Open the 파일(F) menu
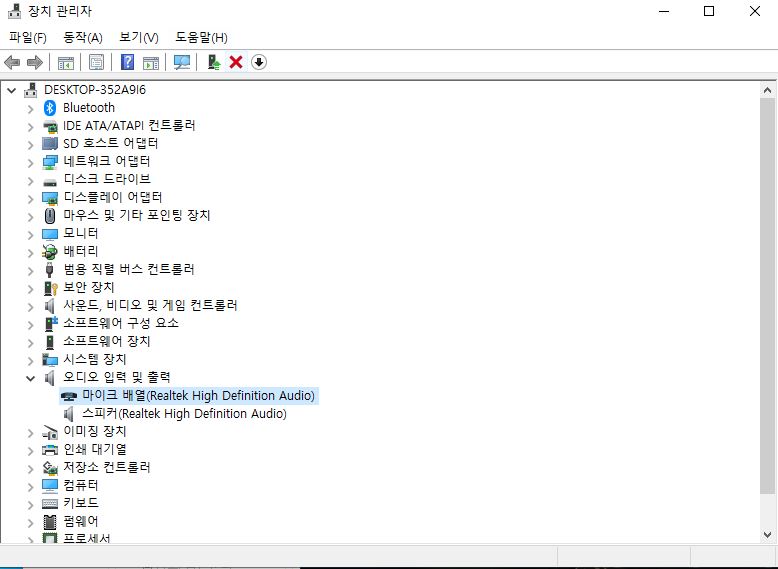 pyautogui.click(x=28, y=38)
